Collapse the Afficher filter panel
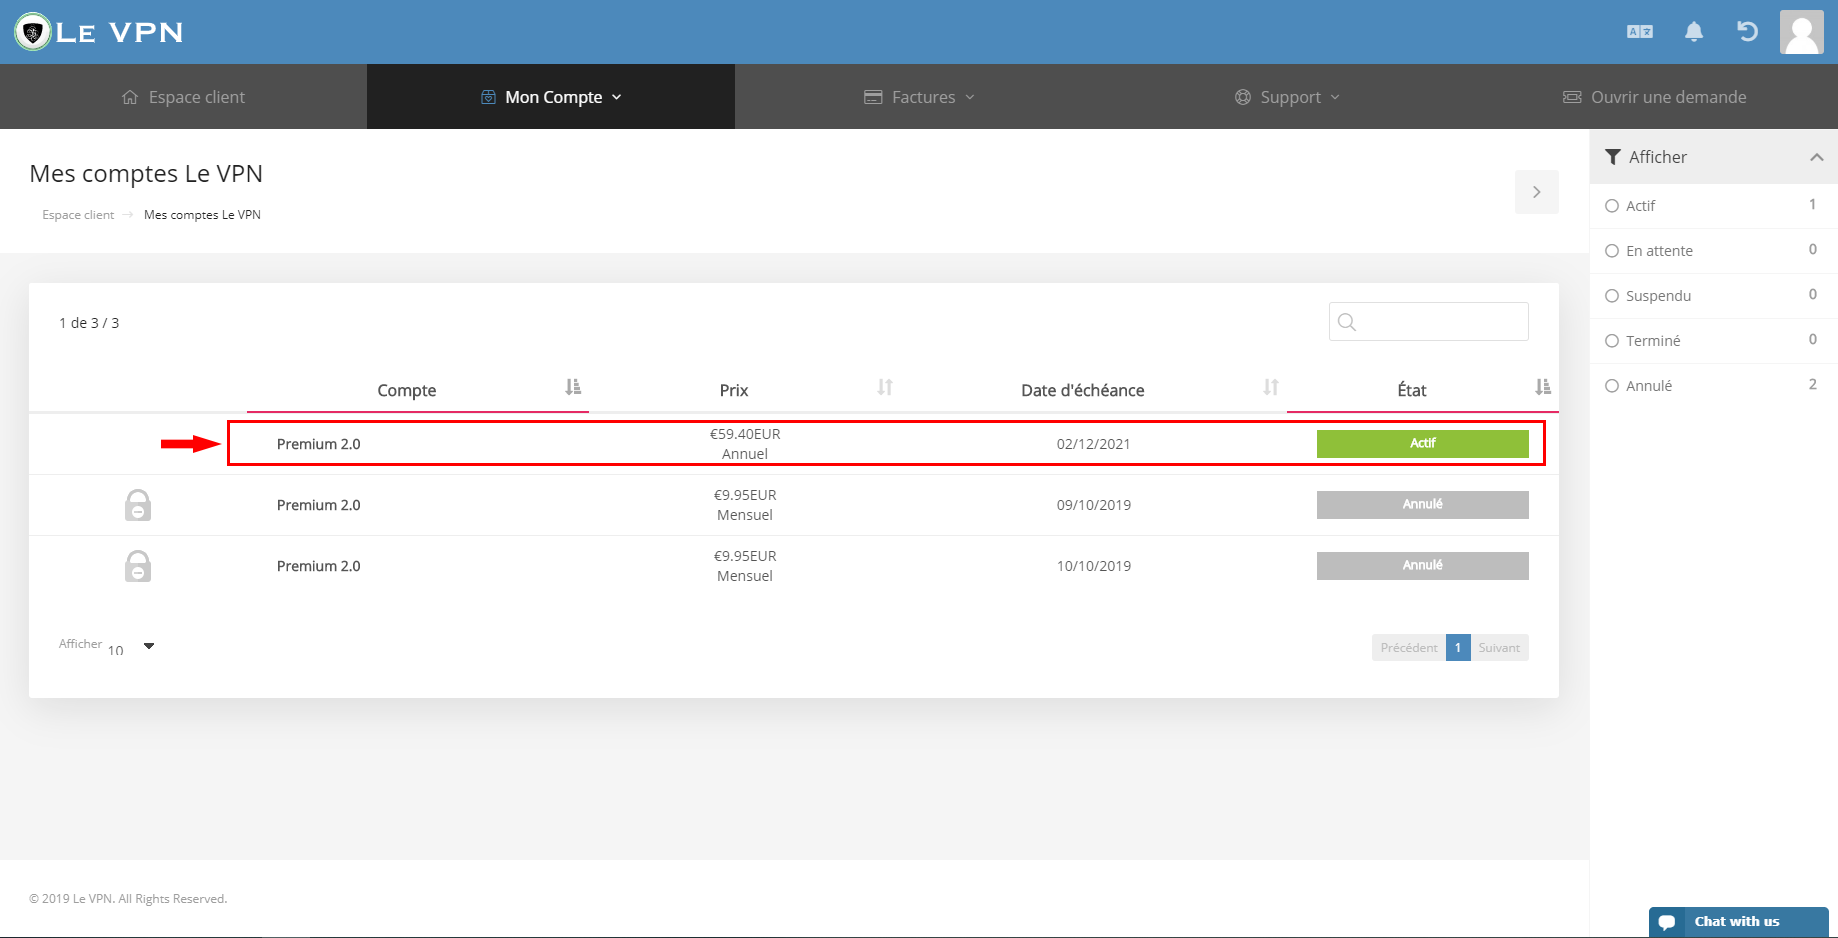 point(1817,157)
